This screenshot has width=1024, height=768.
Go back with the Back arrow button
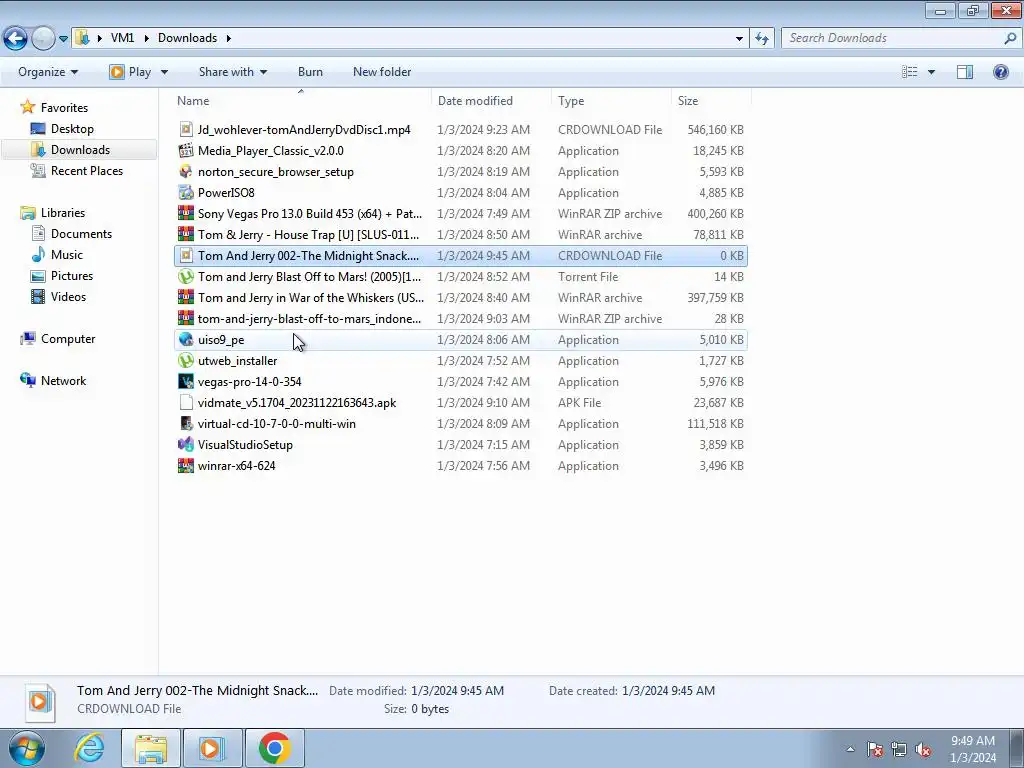pos(16,38)
